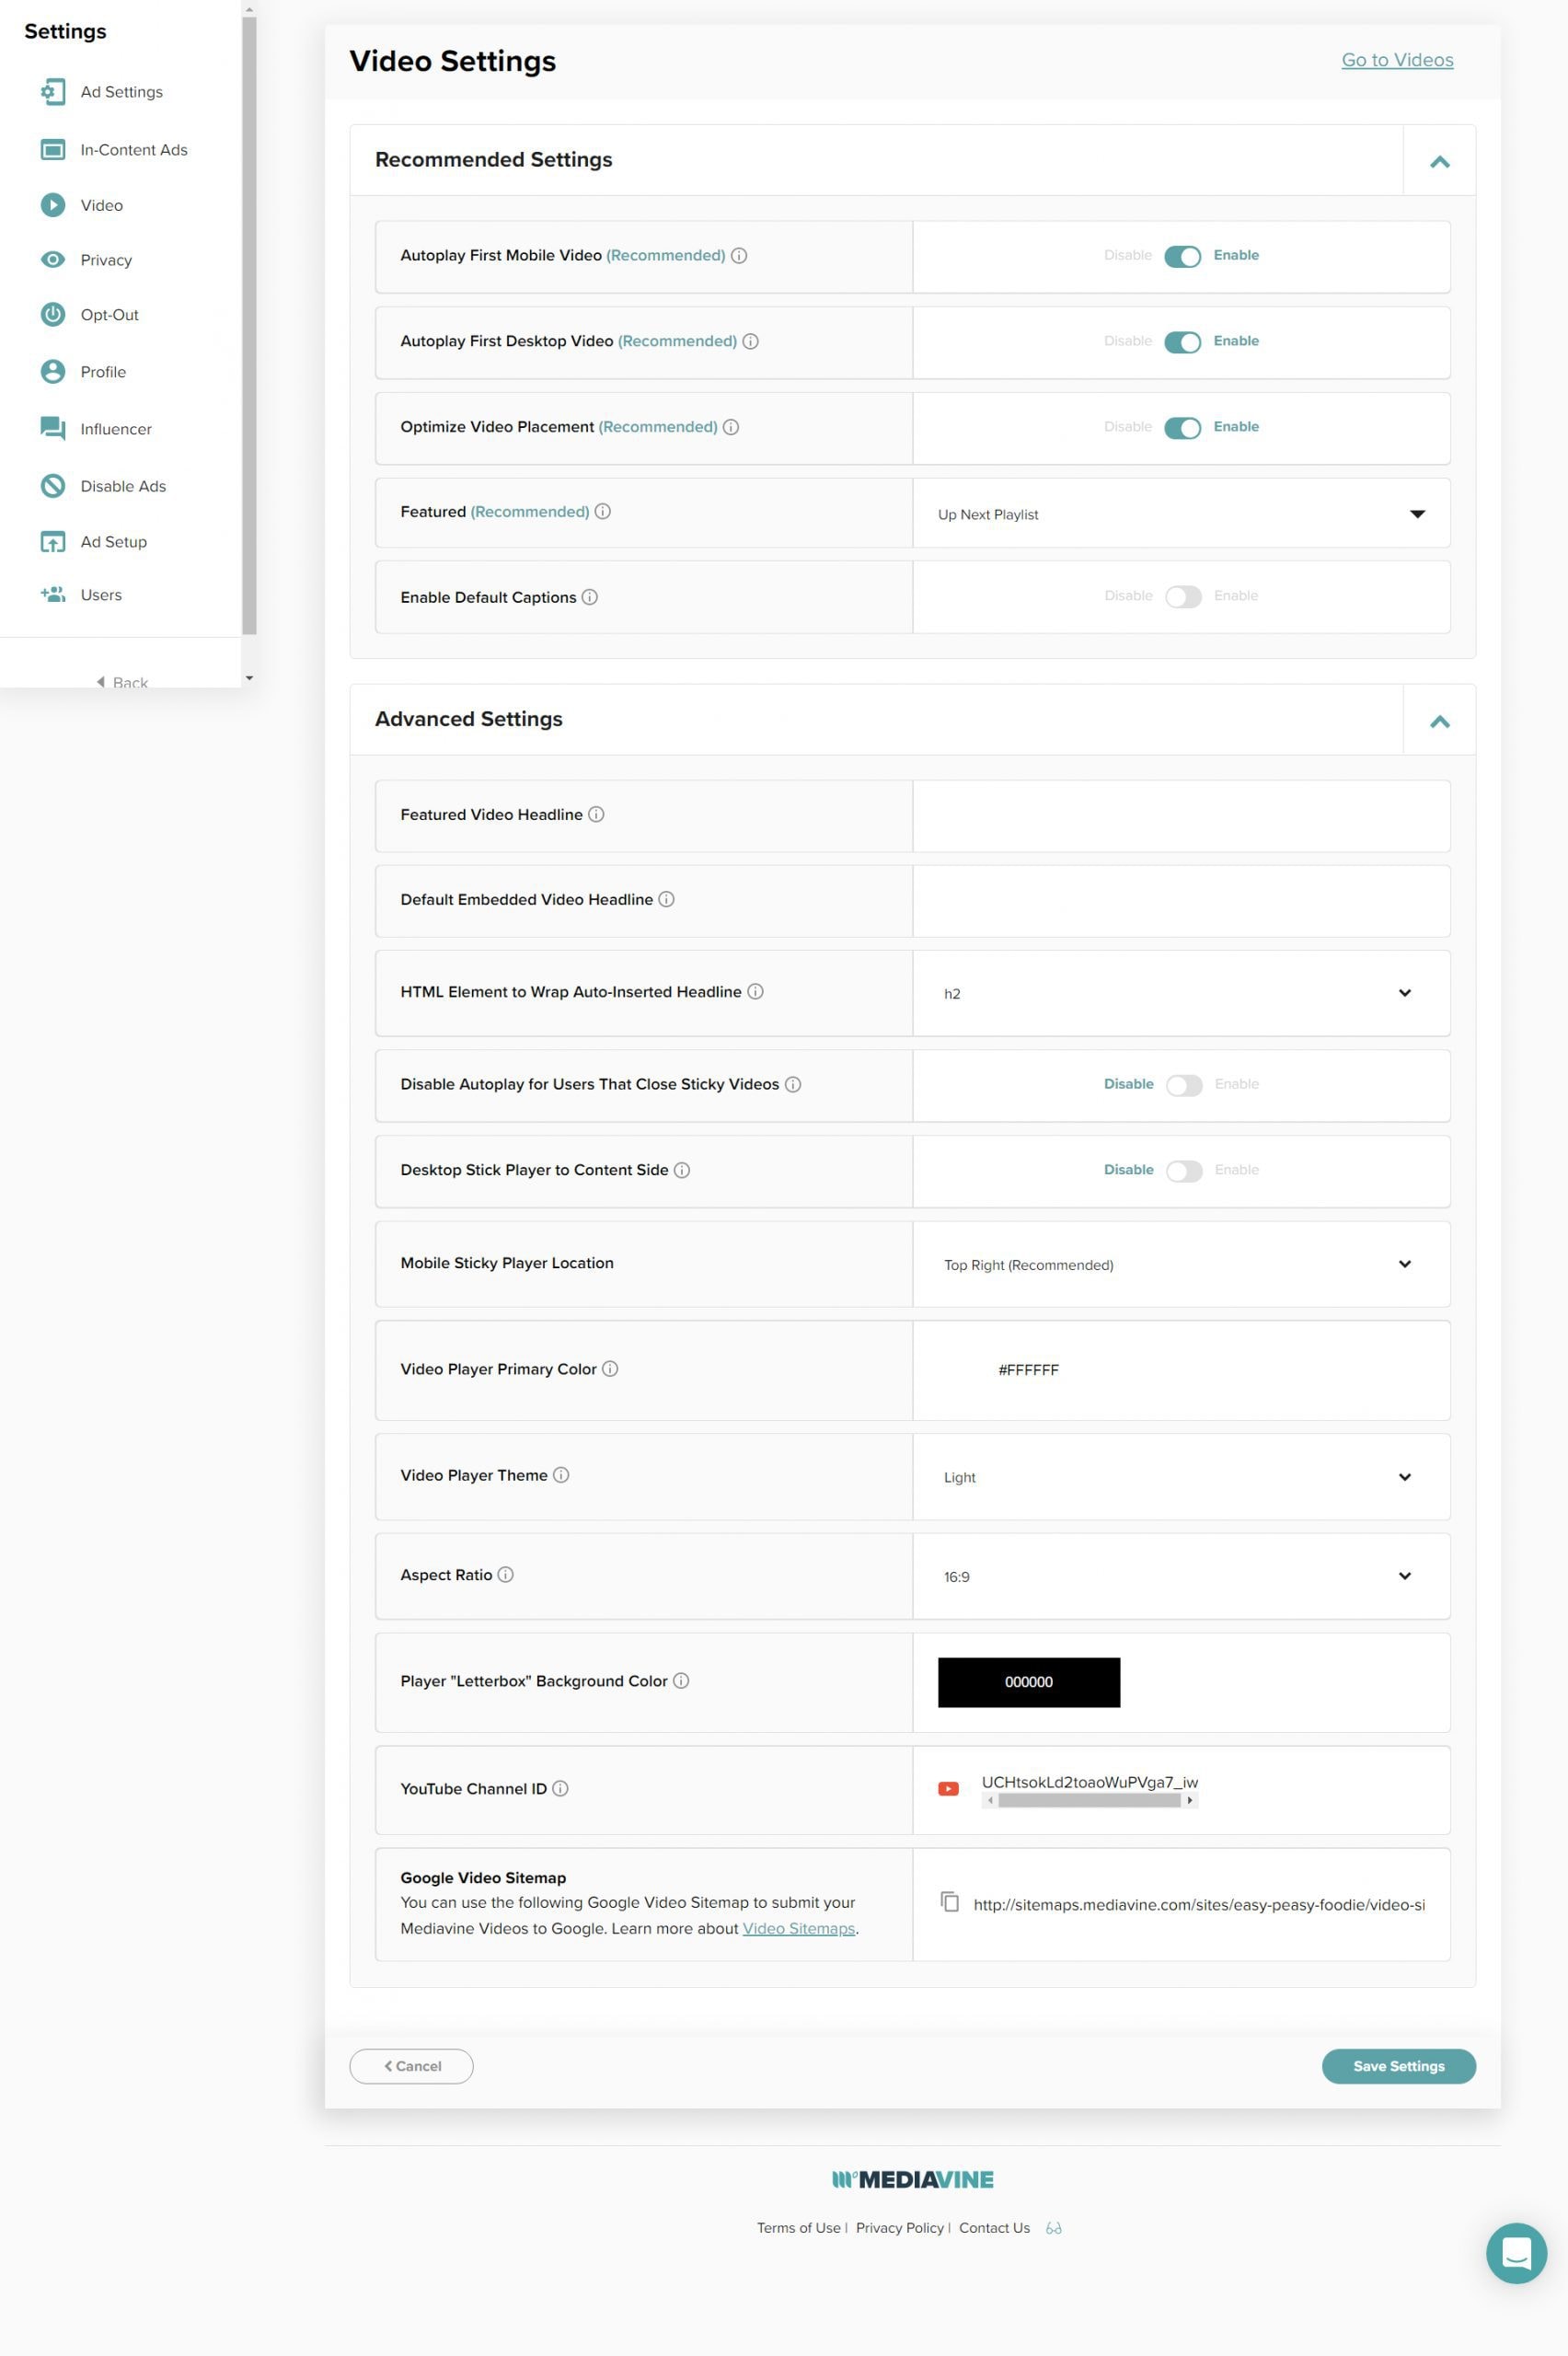Open Users menu item
Viewport: 1568px width, 2356px height.
101,595
